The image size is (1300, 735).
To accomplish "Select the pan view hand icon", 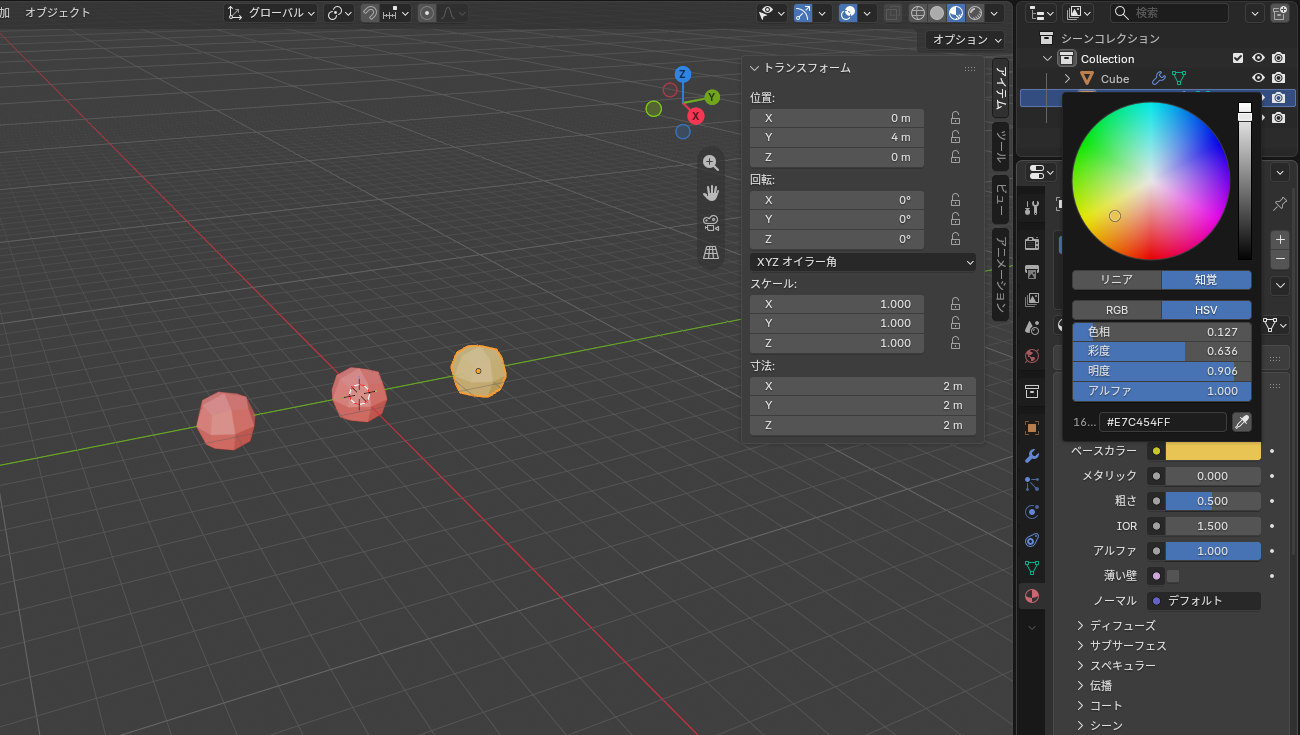I will coord(711,193).
